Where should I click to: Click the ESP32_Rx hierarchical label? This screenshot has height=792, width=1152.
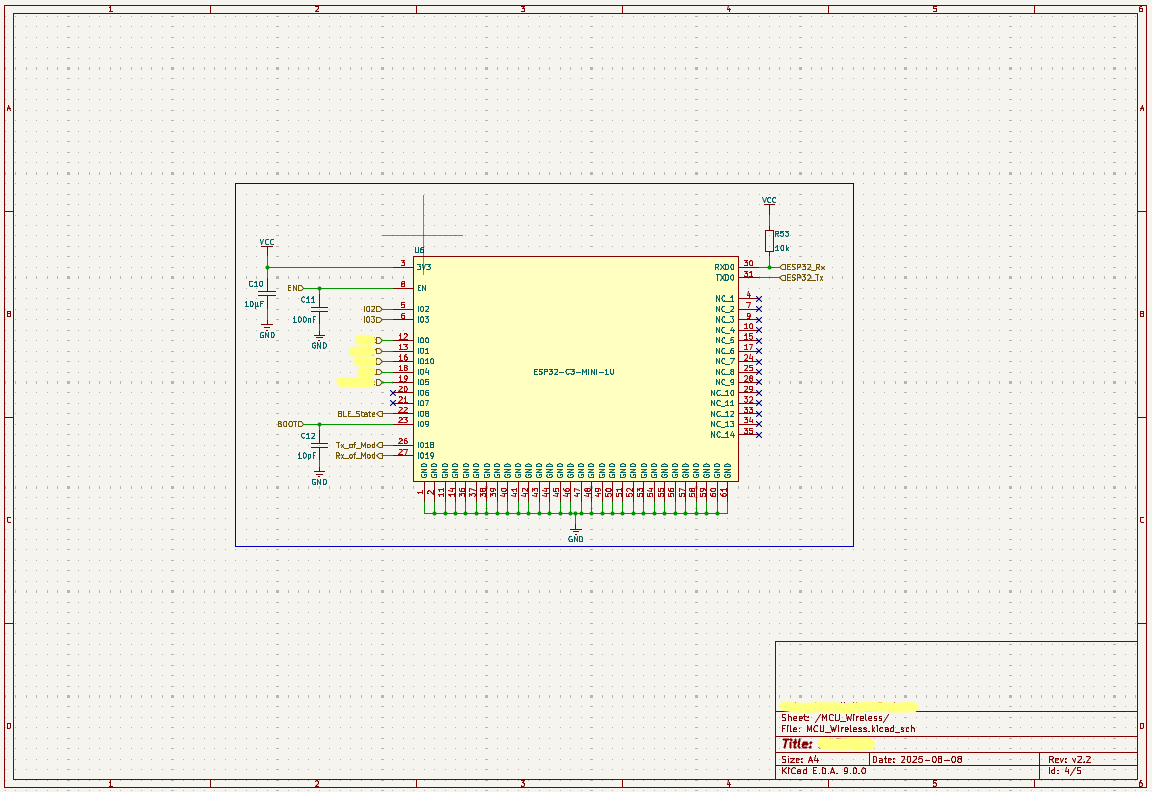(x=802, y=267)
